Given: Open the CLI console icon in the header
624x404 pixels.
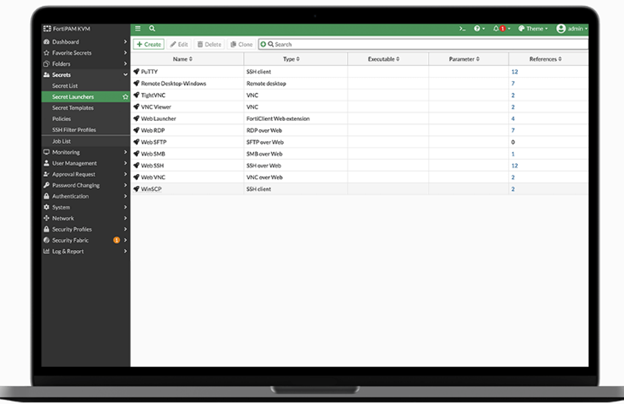Looking at the screenshot, I should pos(462,29).
